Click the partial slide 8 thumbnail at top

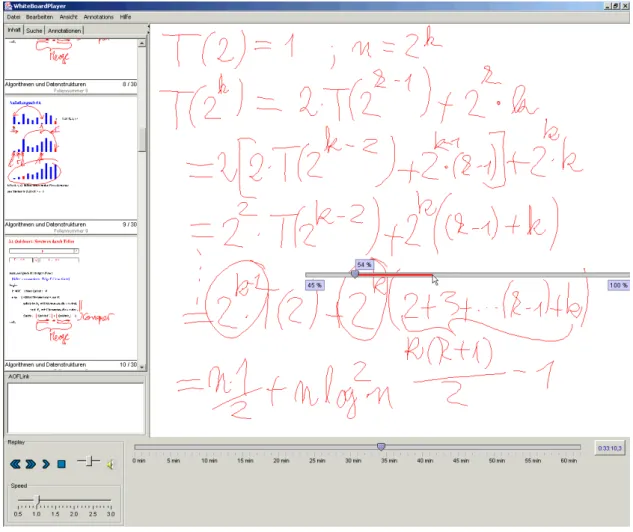[71, 59]
